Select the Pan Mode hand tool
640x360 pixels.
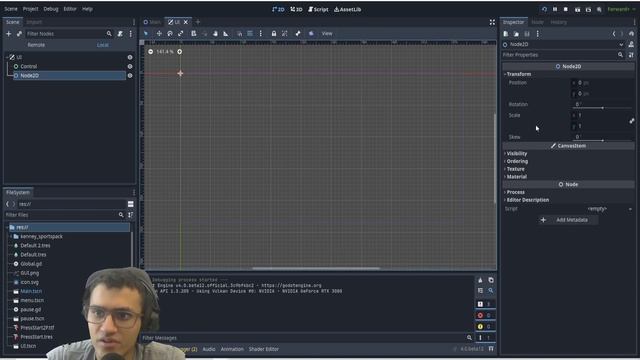click(215, 33)
